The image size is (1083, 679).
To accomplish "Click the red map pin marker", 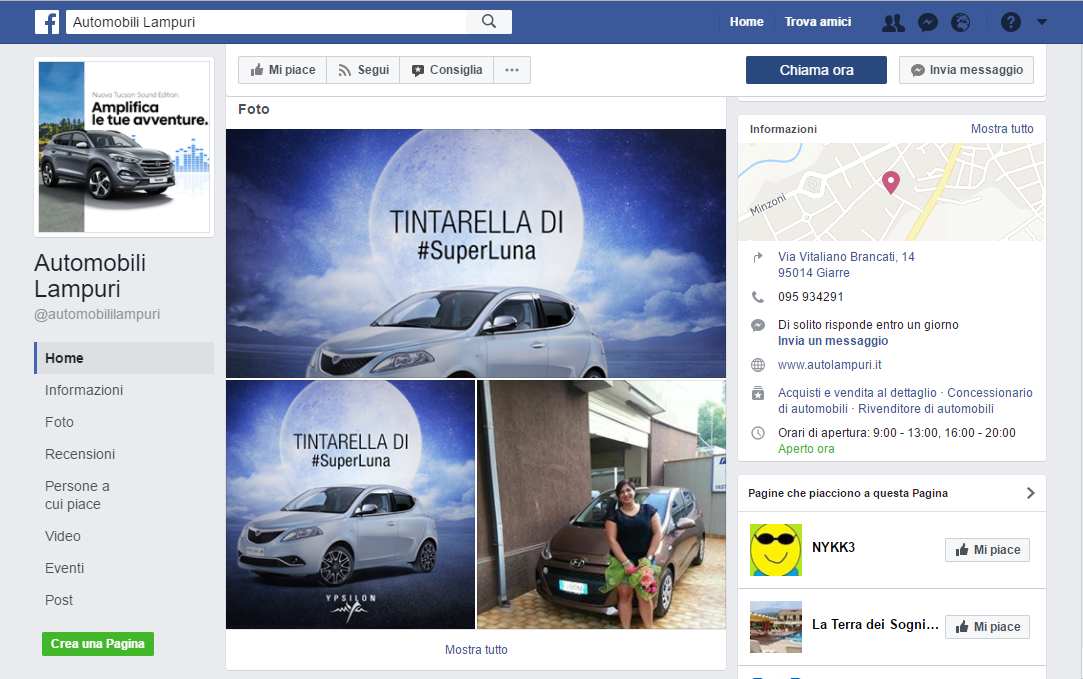I will click(x=891, y=182).
